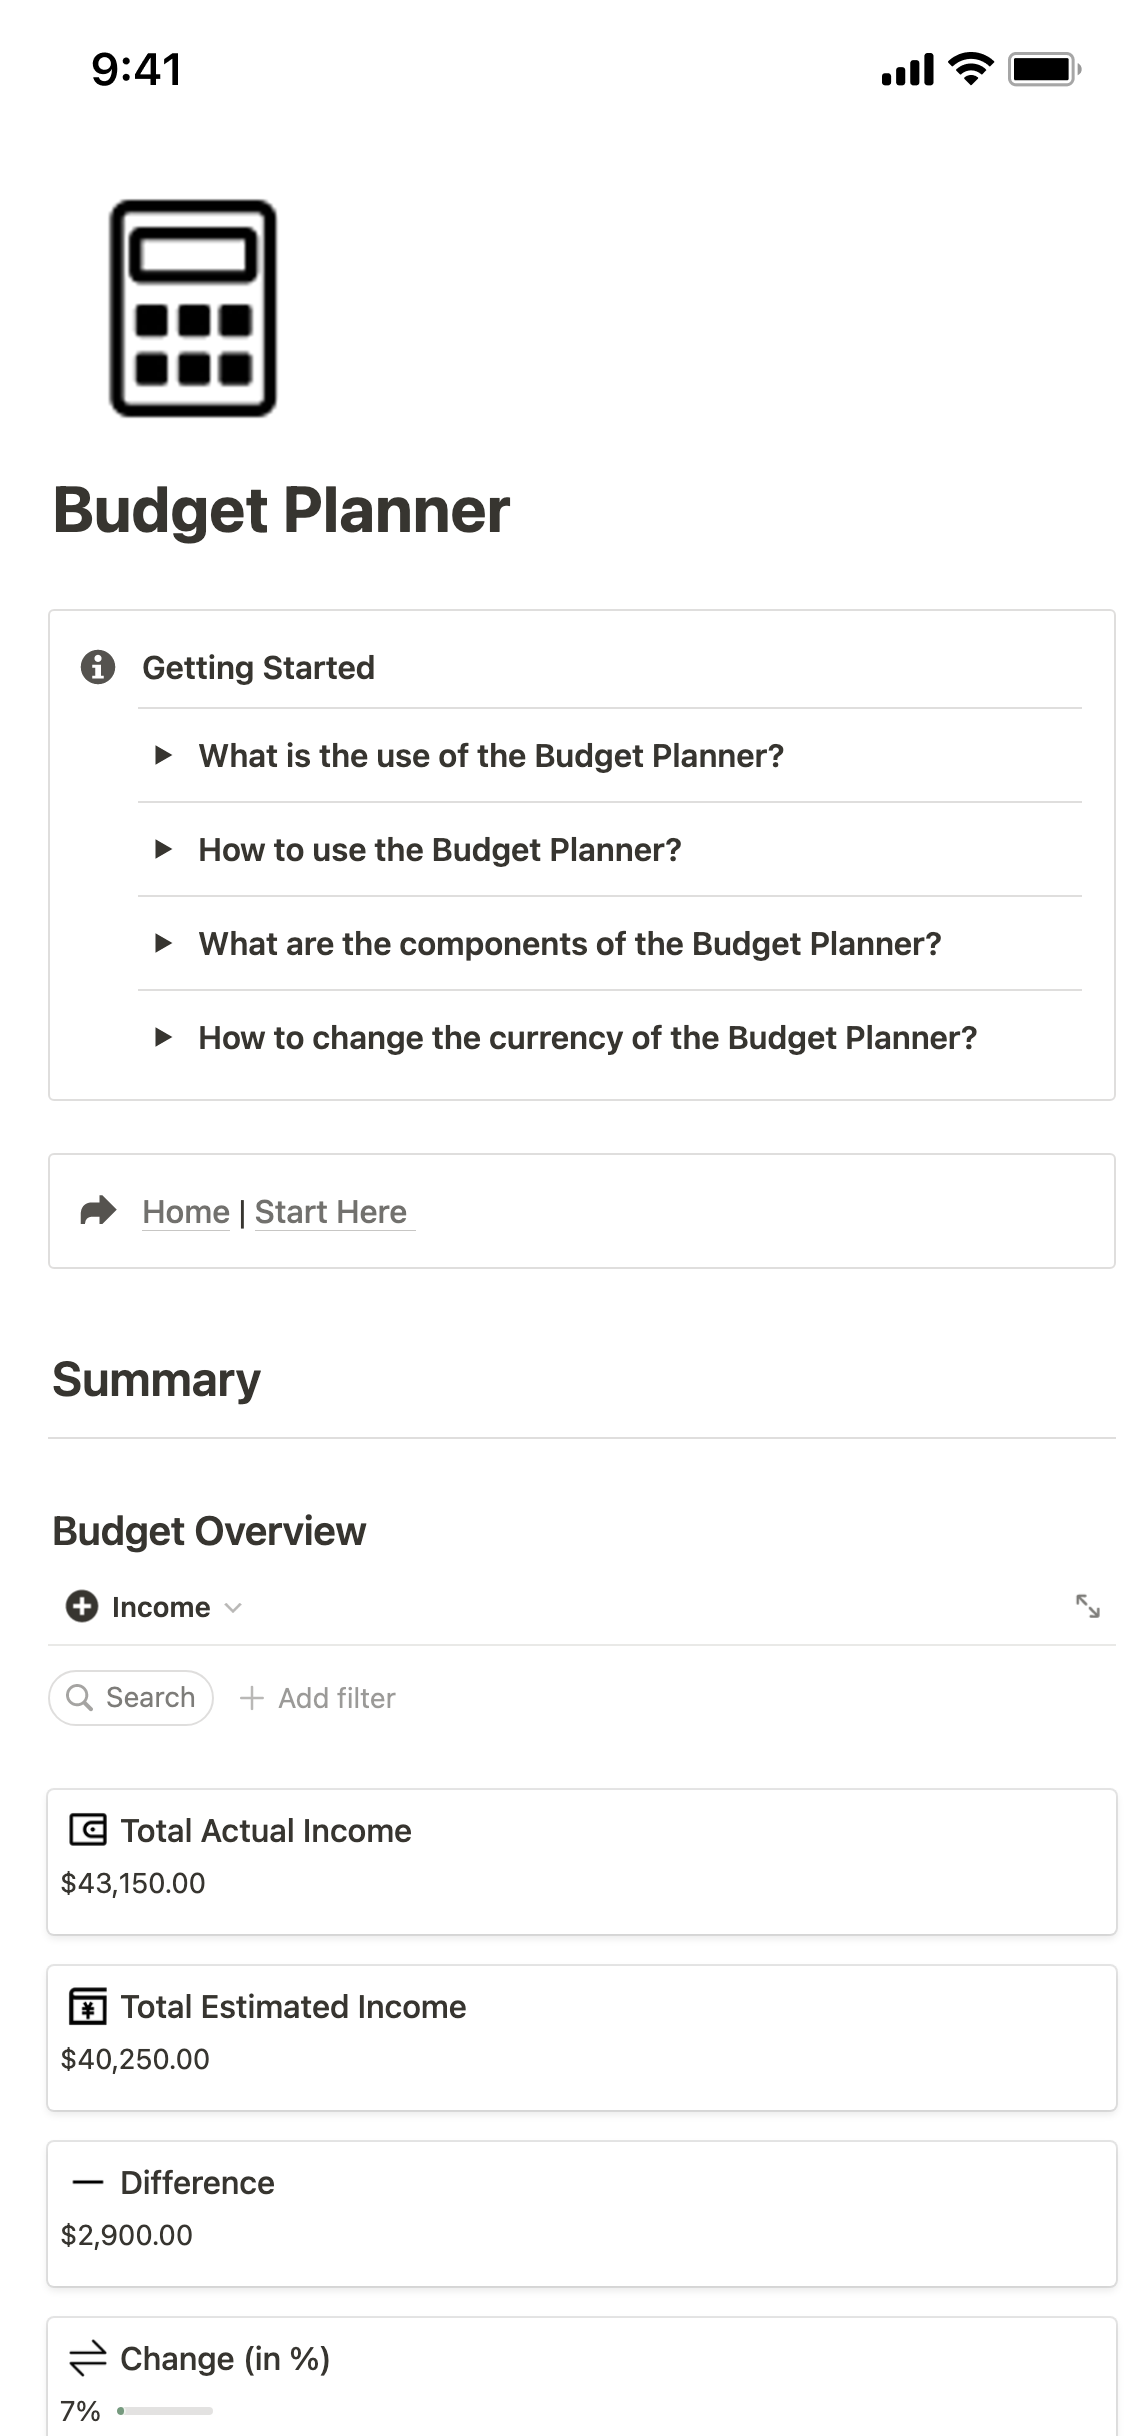The width and height of the screenshot is (1125, 2436).
Task: Open the Start Here link
Action: [x=331, y=1212]
